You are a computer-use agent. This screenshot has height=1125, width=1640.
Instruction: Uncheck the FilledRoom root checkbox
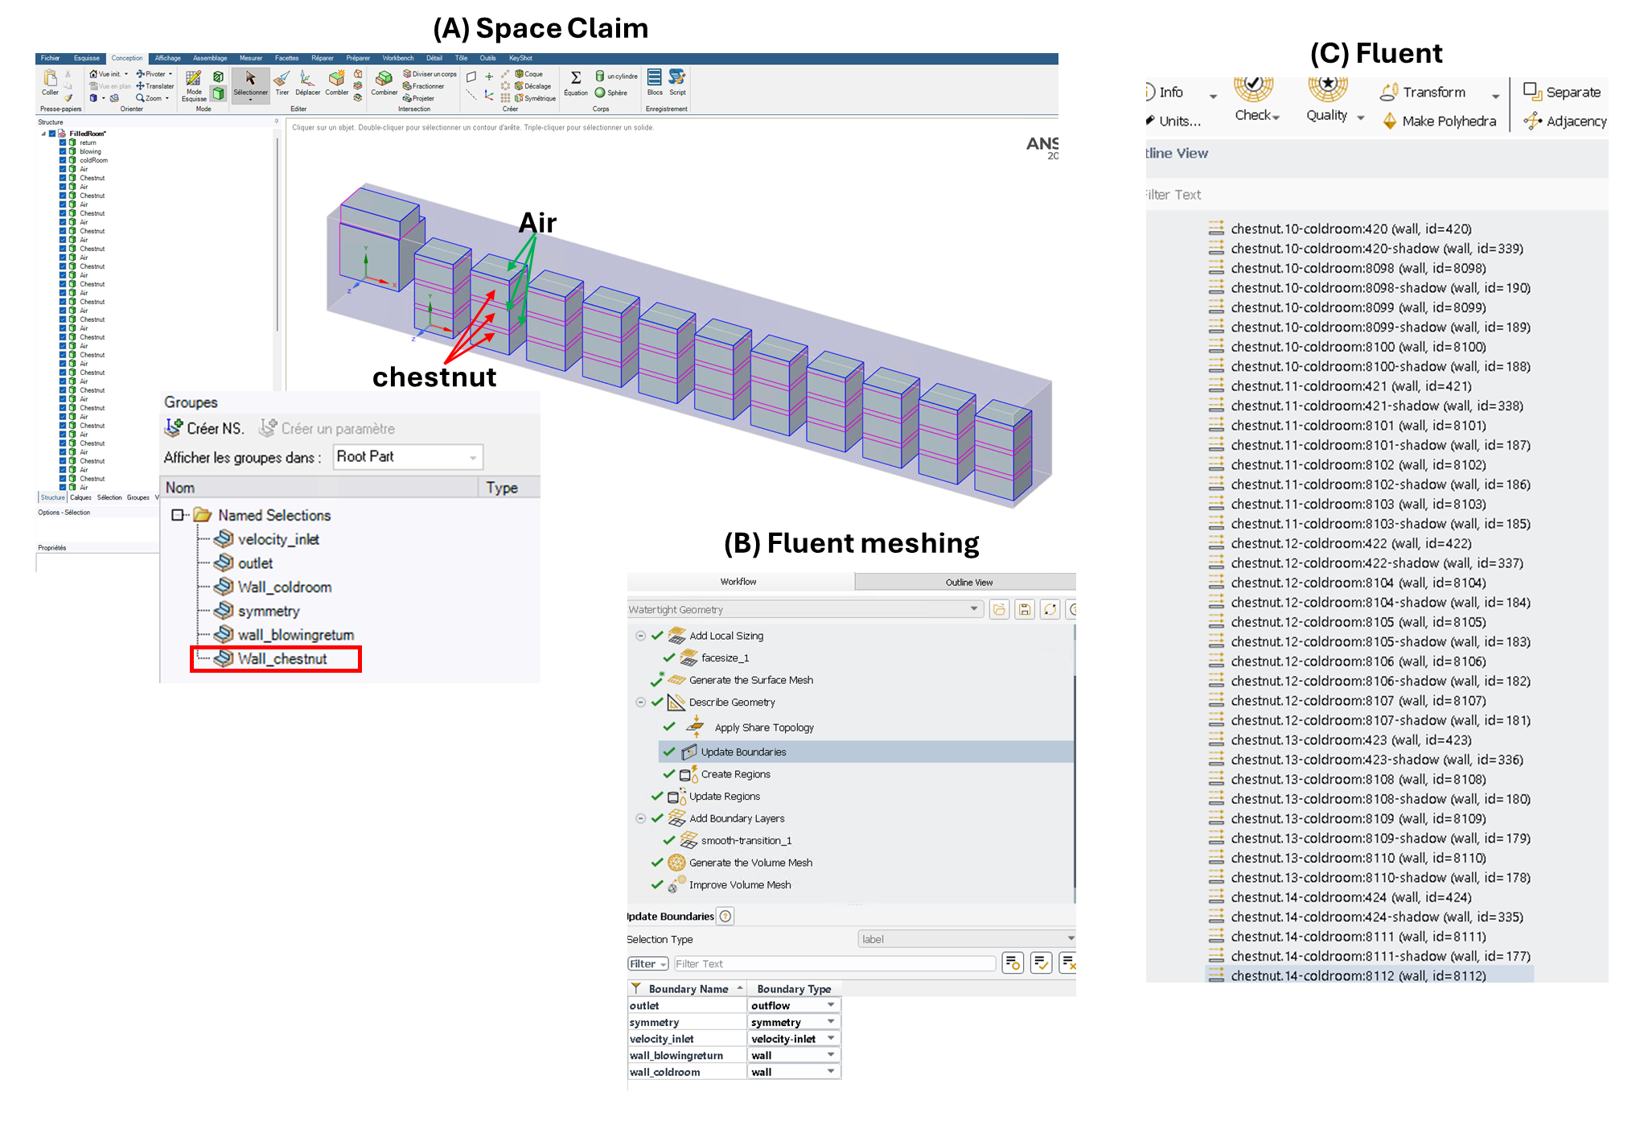(53, 133)
